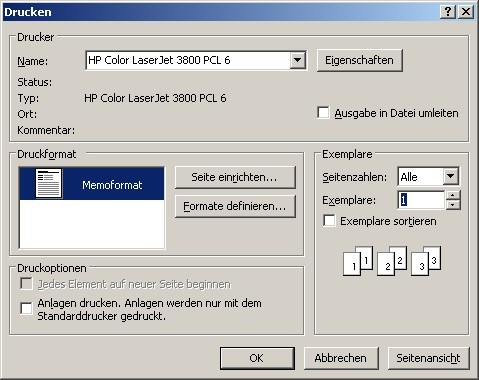The image size is (479, 380).
Task: Click empty area of Druckformat list
Action: [x=92, y=224]
